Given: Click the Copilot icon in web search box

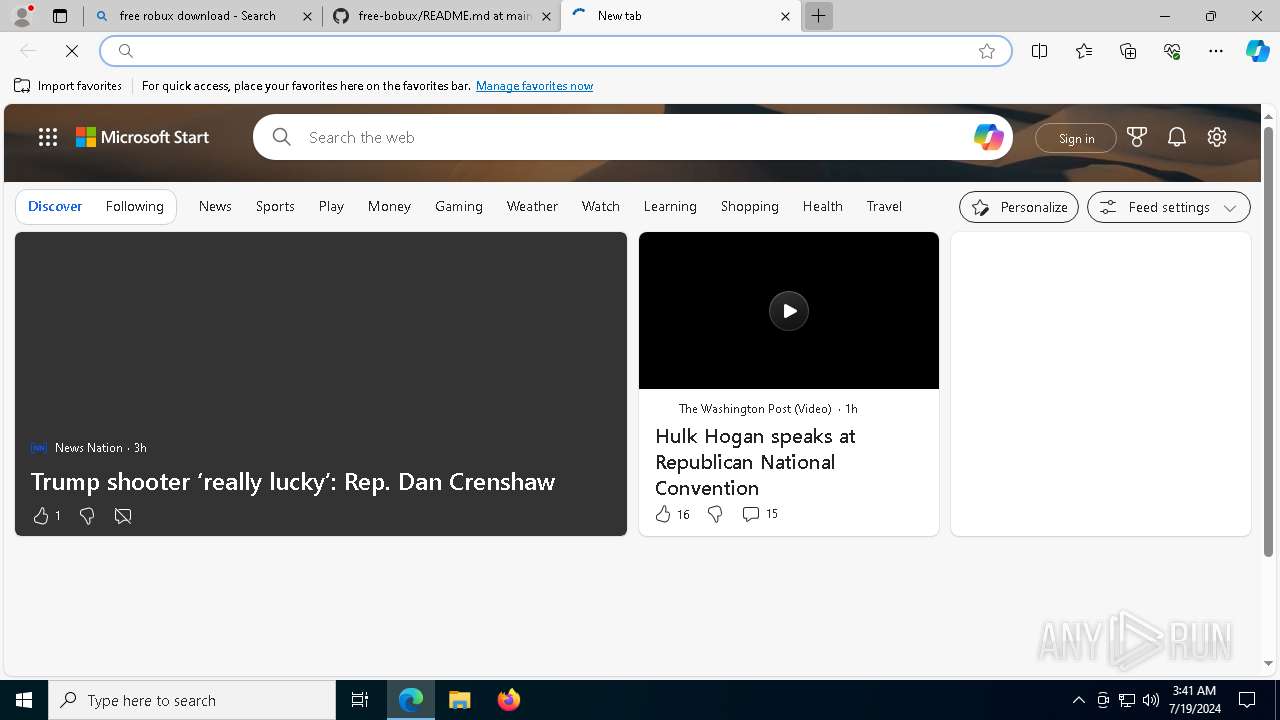Looking at the screenshot, I should (988, 137).
